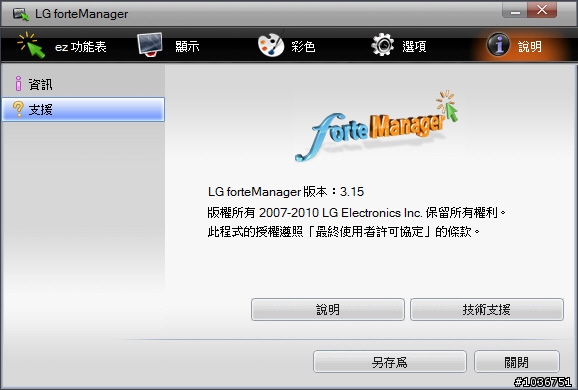Minimize the LG forteManager window
Viewport: 578px width, 390px height.
pyautogui.click(x=515, y=10)
